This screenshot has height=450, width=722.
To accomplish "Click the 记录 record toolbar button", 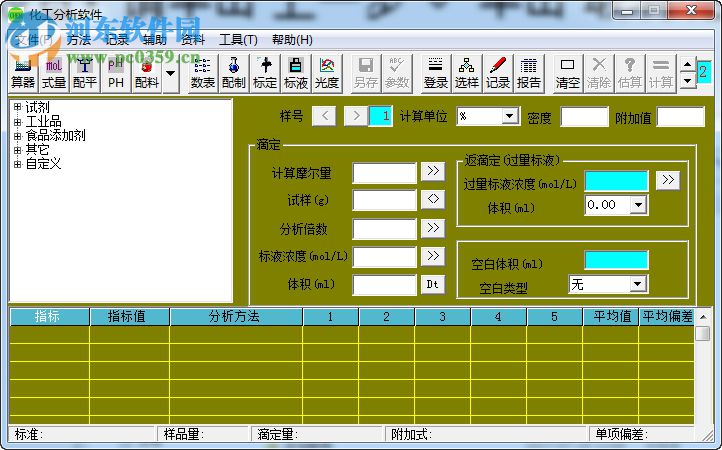I will [x=497, y=73].
